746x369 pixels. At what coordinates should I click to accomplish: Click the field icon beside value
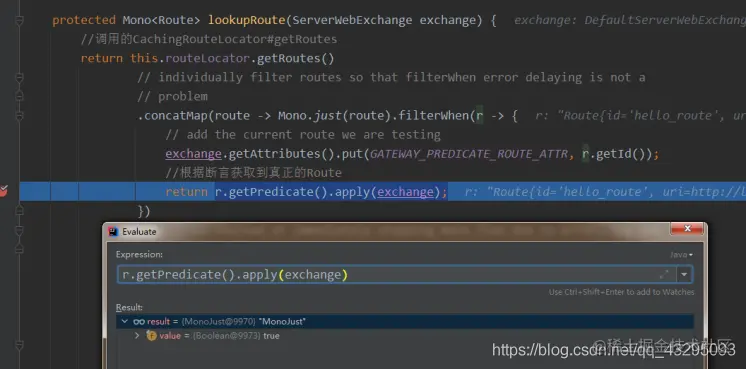coord(151,336)
